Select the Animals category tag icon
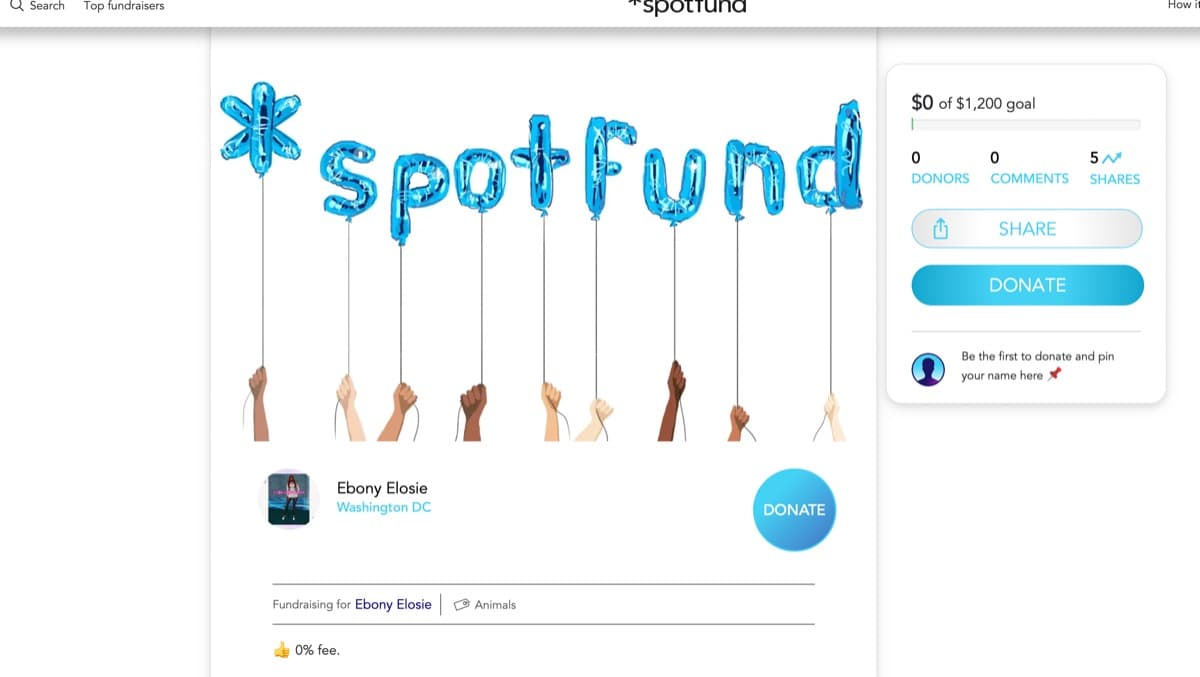The height and width of the screenshot is (677, 1200). pyautogui.click(x=462, y=605)
